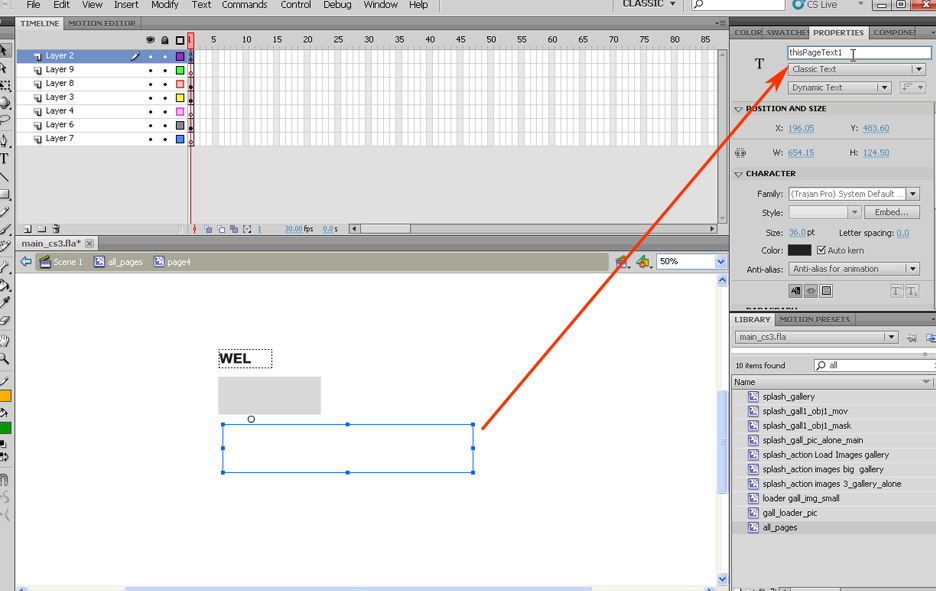The image size is (936, 591).
Task: Click the New Layer icon
Action: point(27,229)
